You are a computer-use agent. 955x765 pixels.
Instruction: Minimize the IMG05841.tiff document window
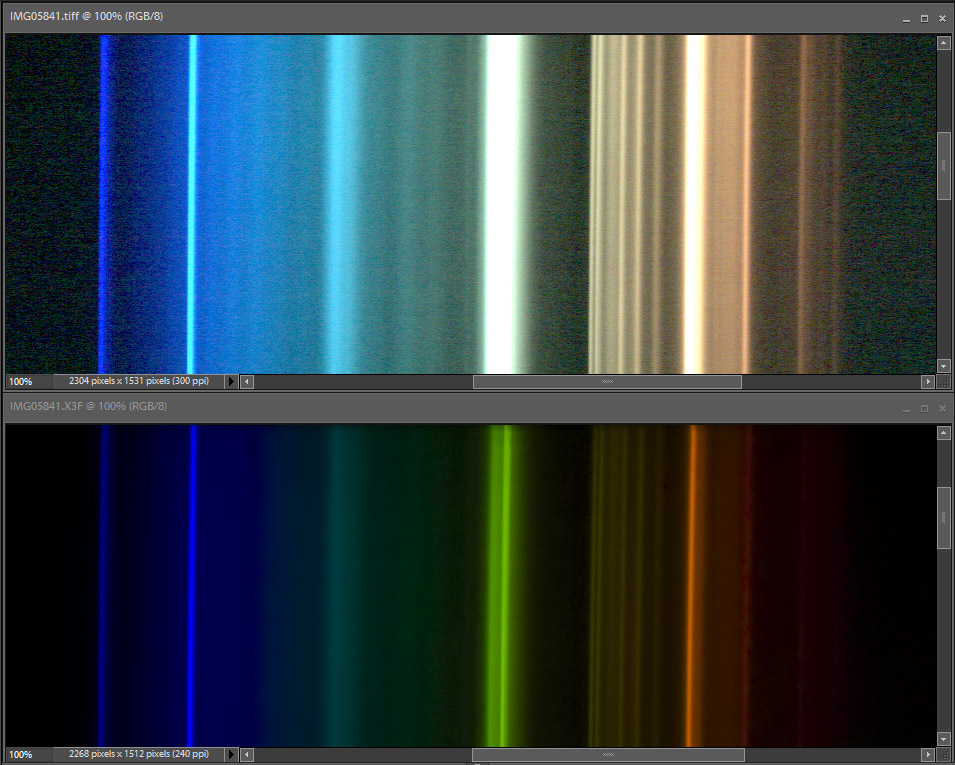click(x=906, y=19)
